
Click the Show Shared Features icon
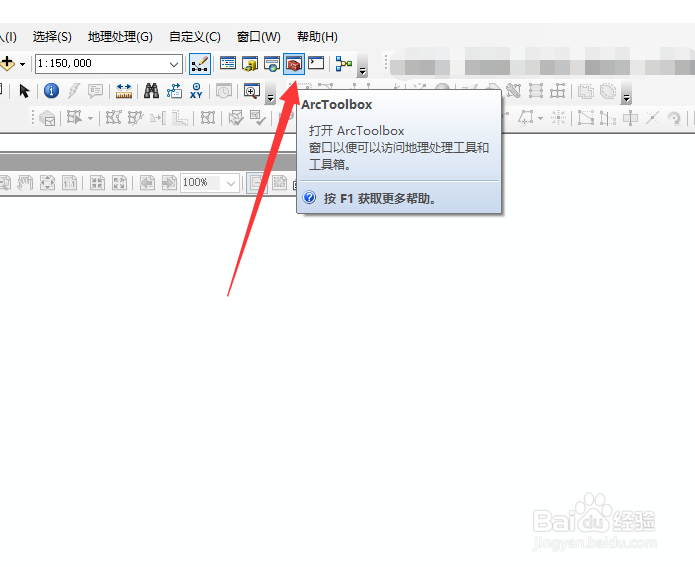point(208,118)
